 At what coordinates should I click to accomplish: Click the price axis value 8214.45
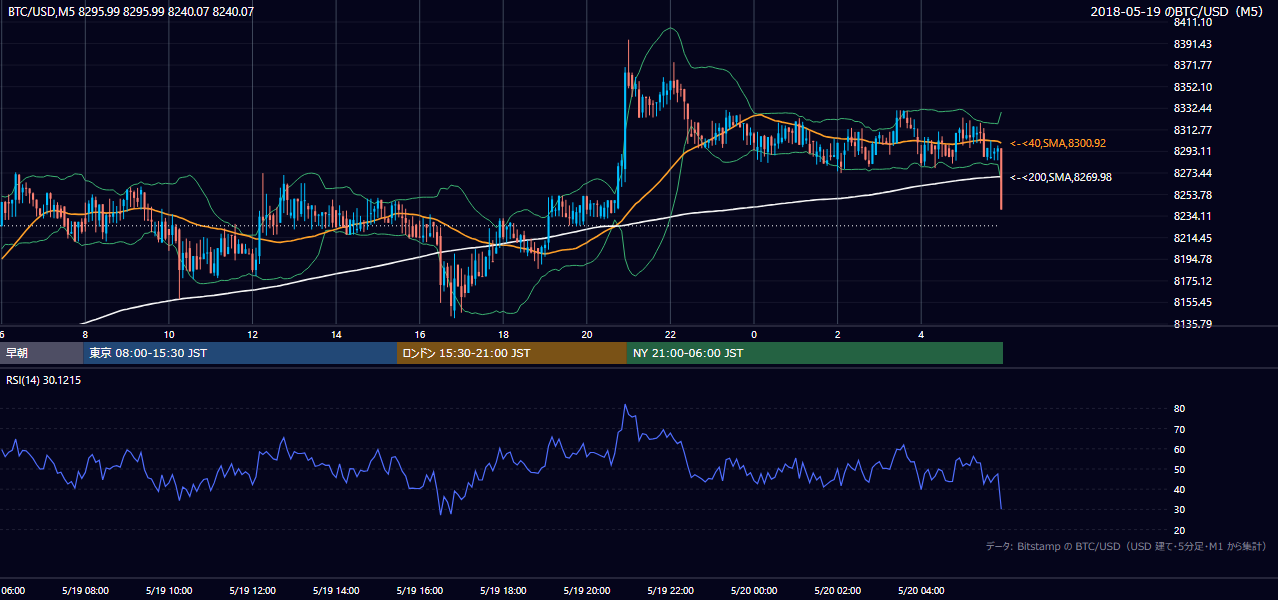(1192, 238)
